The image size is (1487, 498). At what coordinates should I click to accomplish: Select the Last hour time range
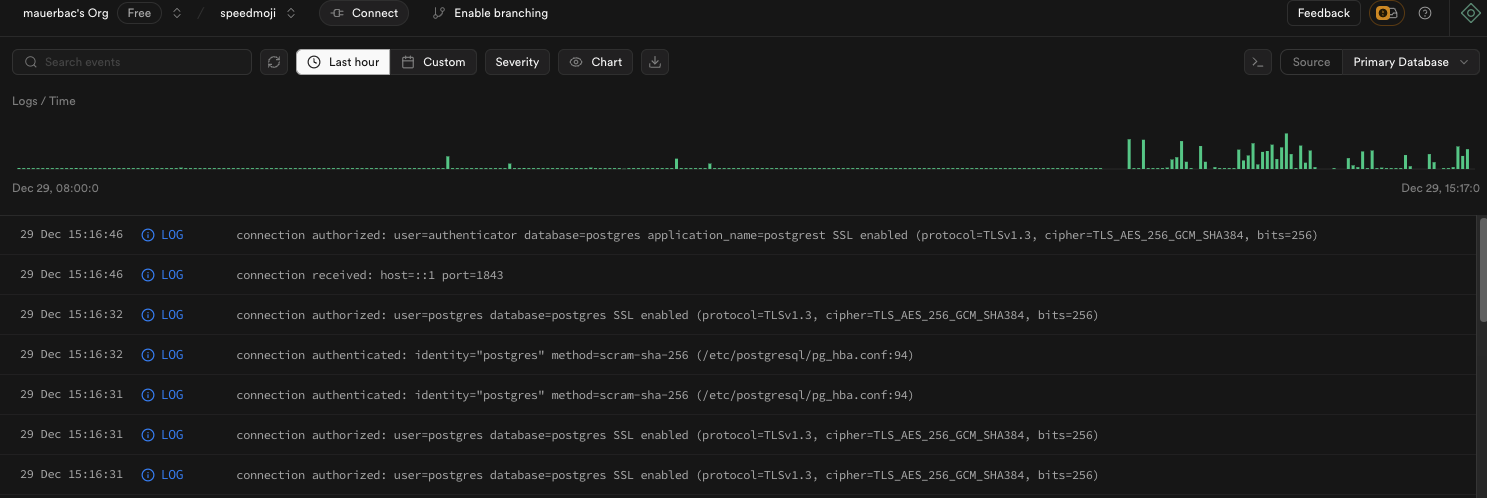[x=343, y=62]
